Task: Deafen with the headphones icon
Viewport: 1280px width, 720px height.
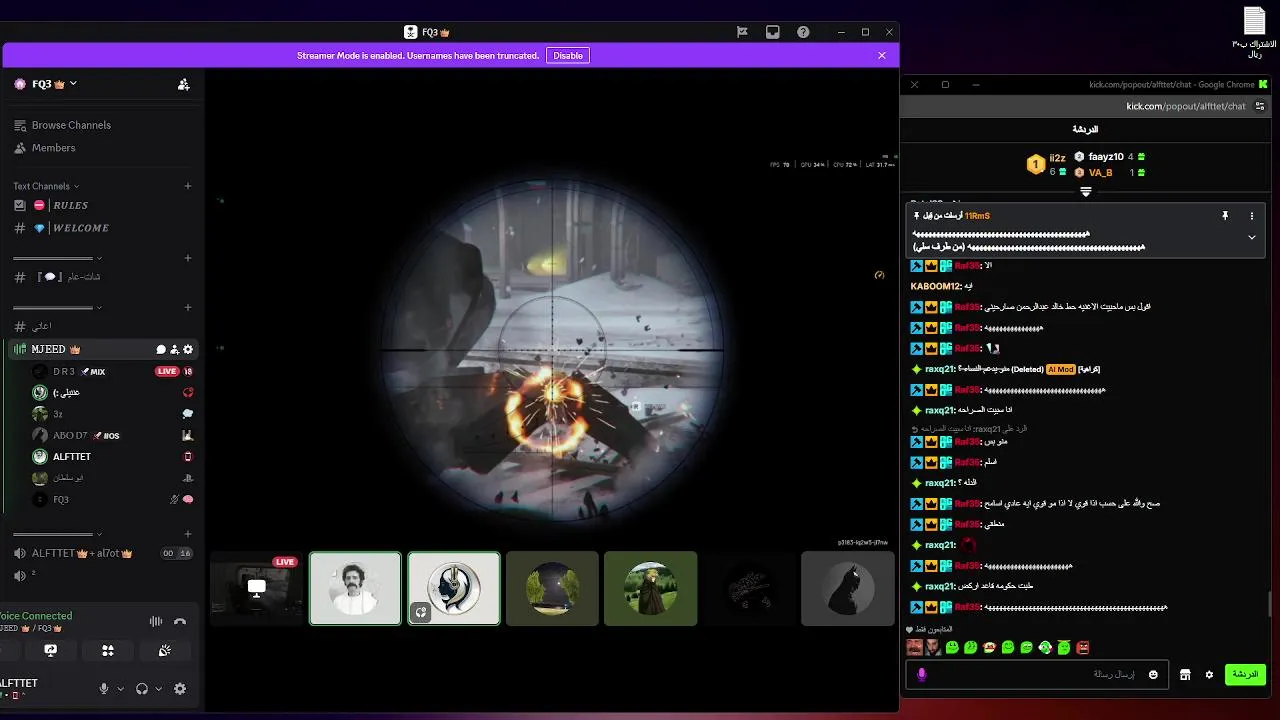Action: (142, 689)
